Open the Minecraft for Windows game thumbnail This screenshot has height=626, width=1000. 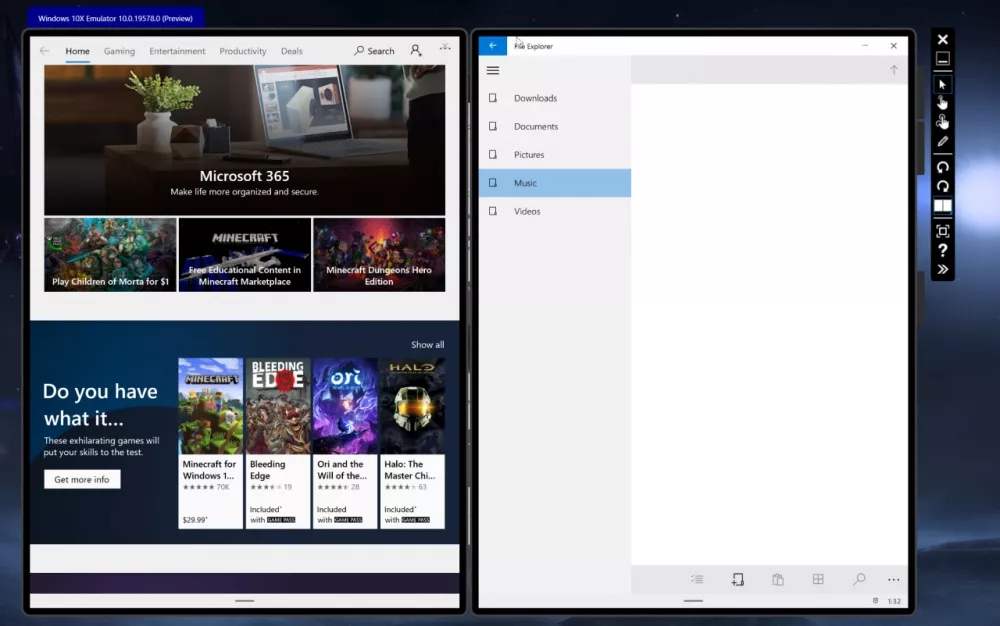pyautogui.click(x=210, y=406)
